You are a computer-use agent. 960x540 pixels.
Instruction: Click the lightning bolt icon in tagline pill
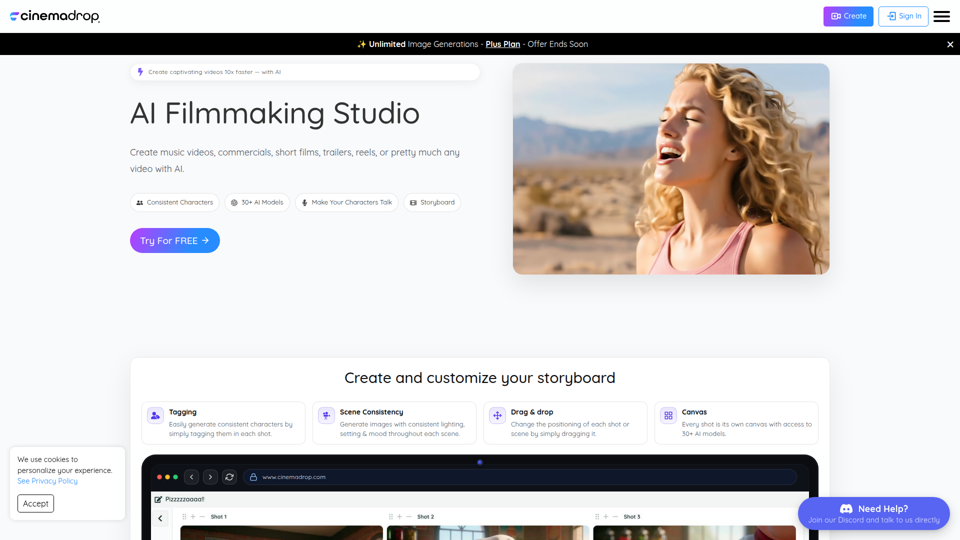coord(140,72)
